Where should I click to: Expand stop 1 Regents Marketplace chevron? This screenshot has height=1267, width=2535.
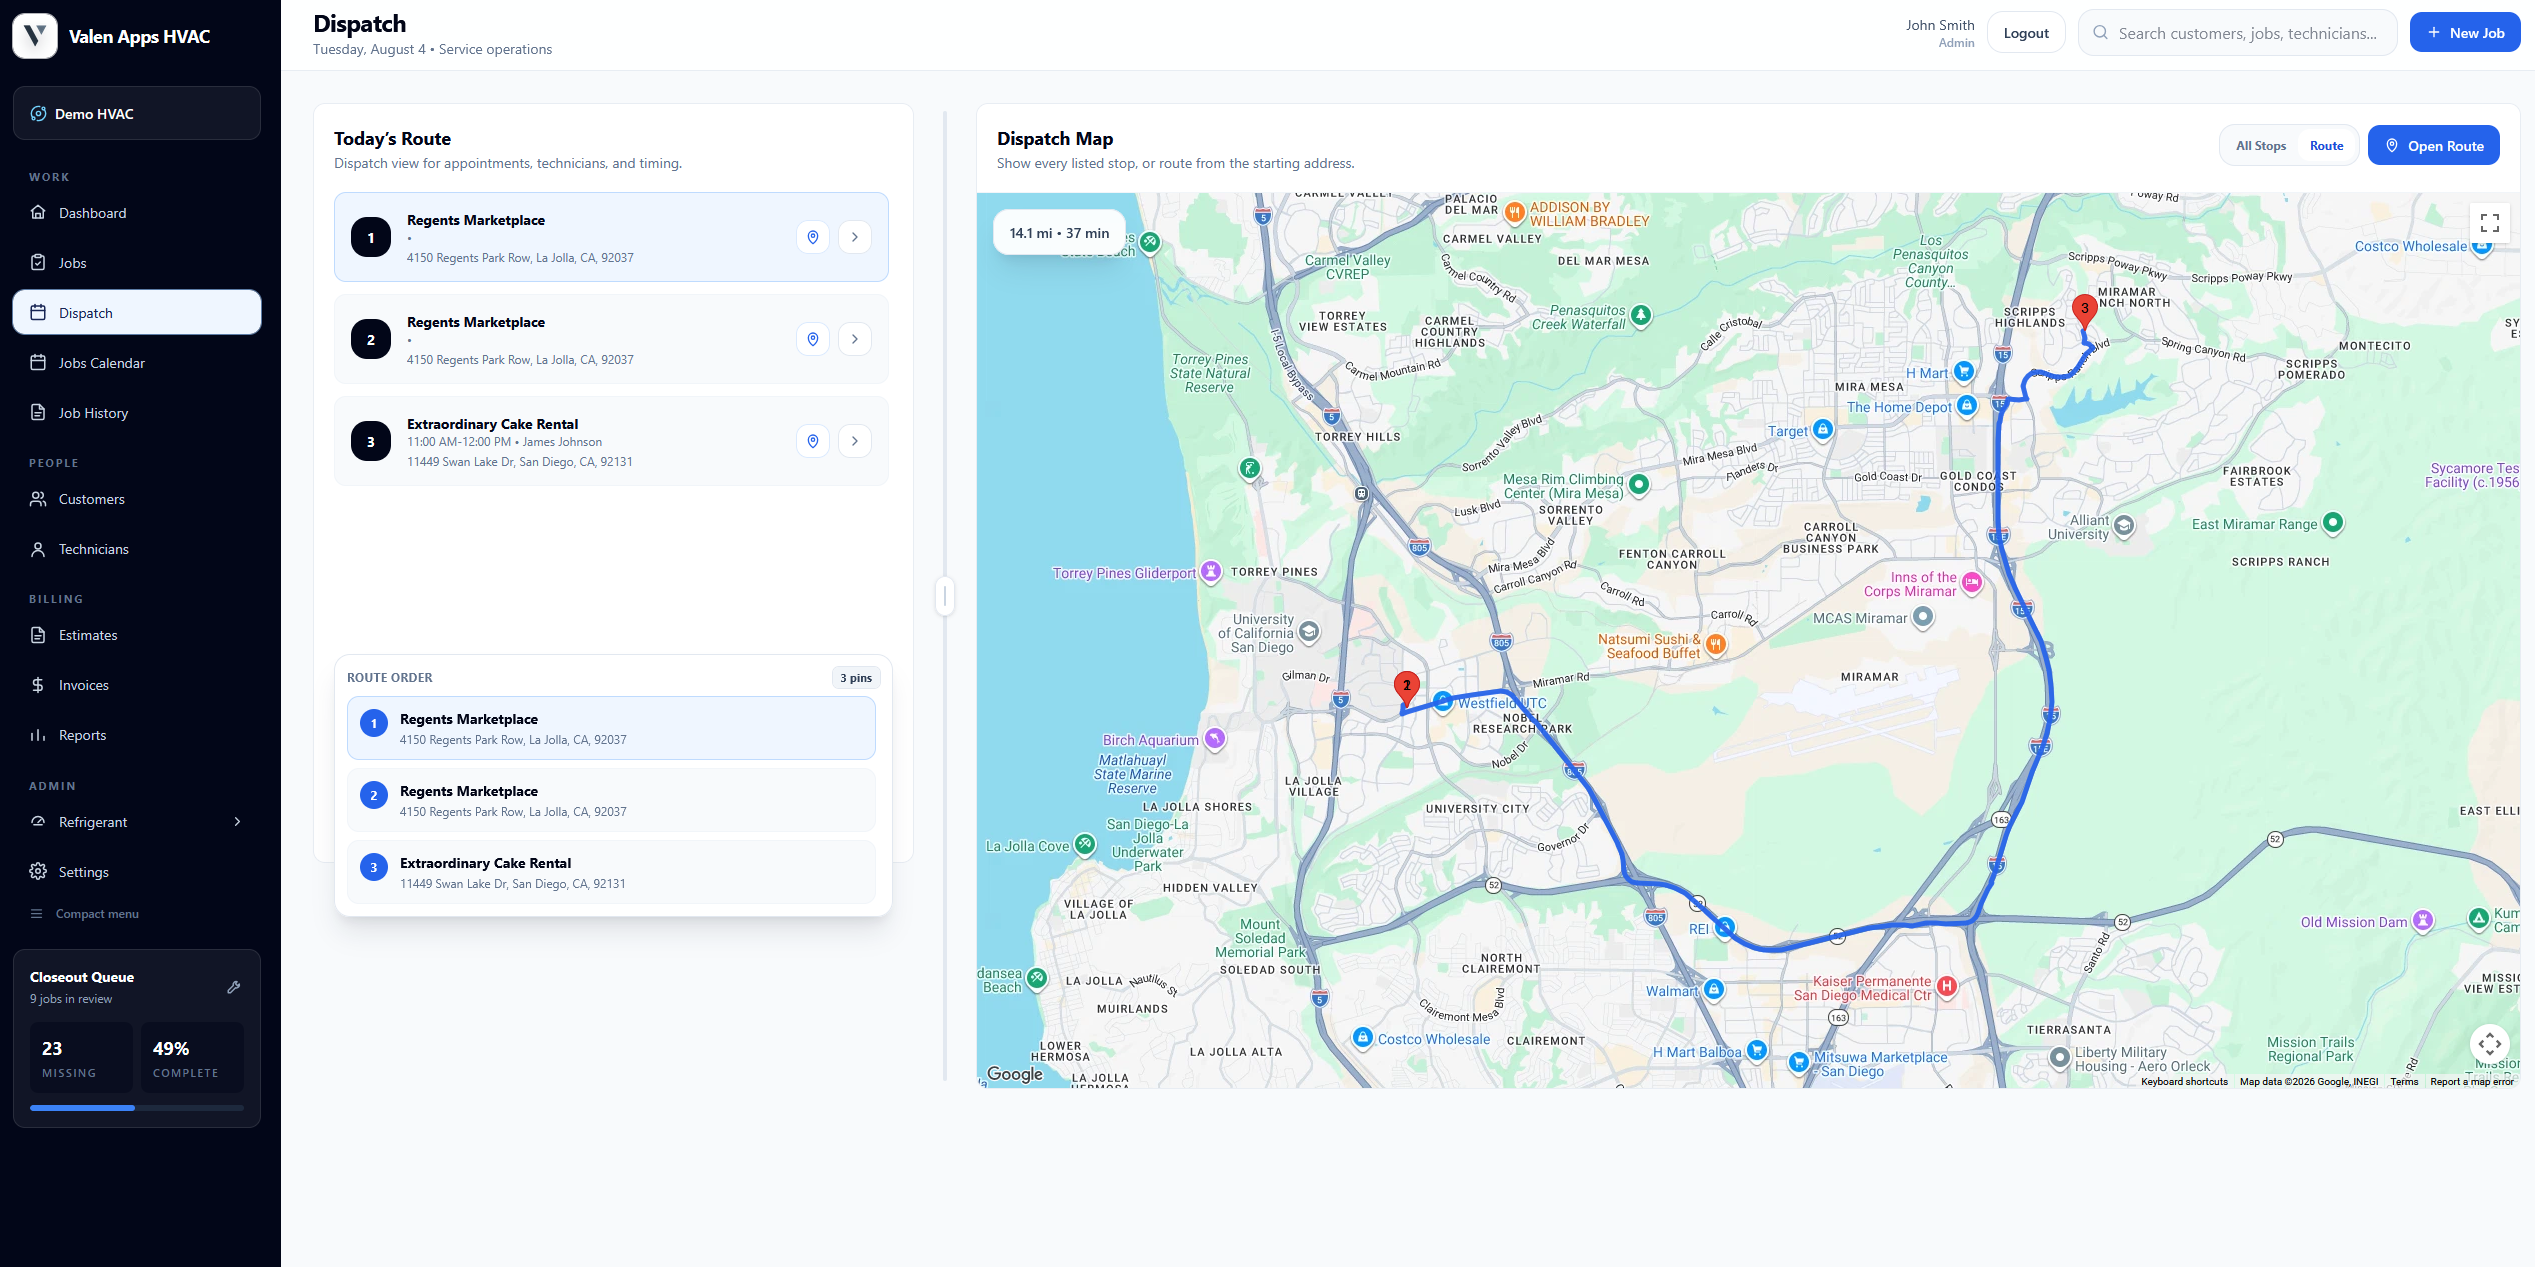pyautogui.click(x=855, y=237)
